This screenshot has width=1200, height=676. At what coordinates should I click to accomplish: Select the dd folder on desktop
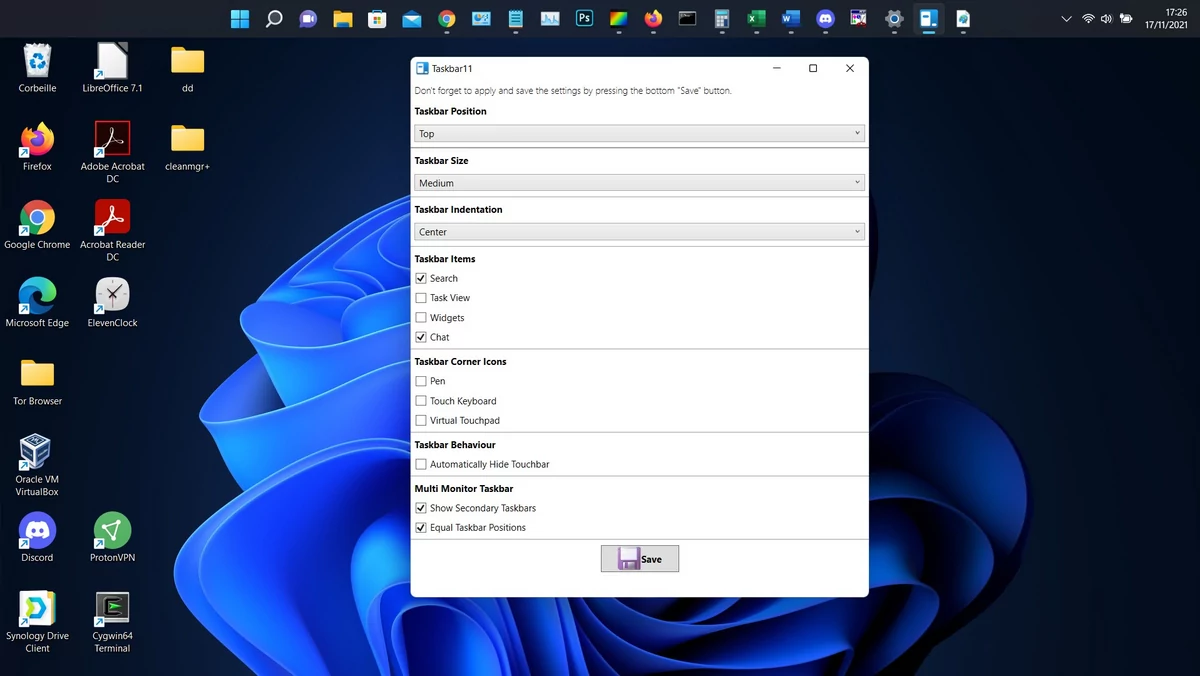coord(187,68)
